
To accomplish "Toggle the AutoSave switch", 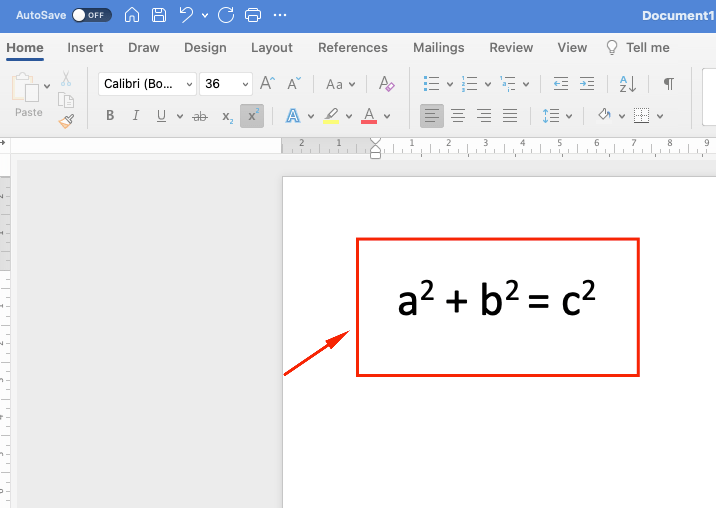I will click(92, 15).
